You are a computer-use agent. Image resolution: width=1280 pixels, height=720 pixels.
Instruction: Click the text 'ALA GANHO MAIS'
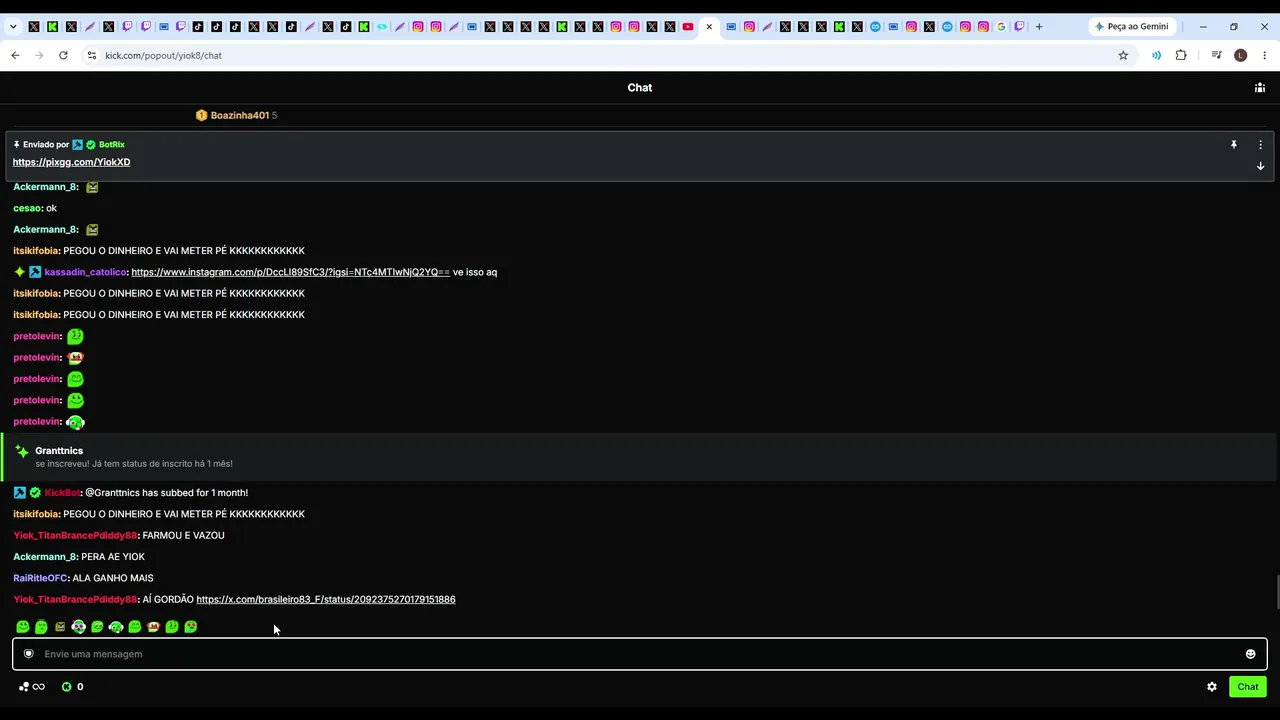click(x=113, y=578)
